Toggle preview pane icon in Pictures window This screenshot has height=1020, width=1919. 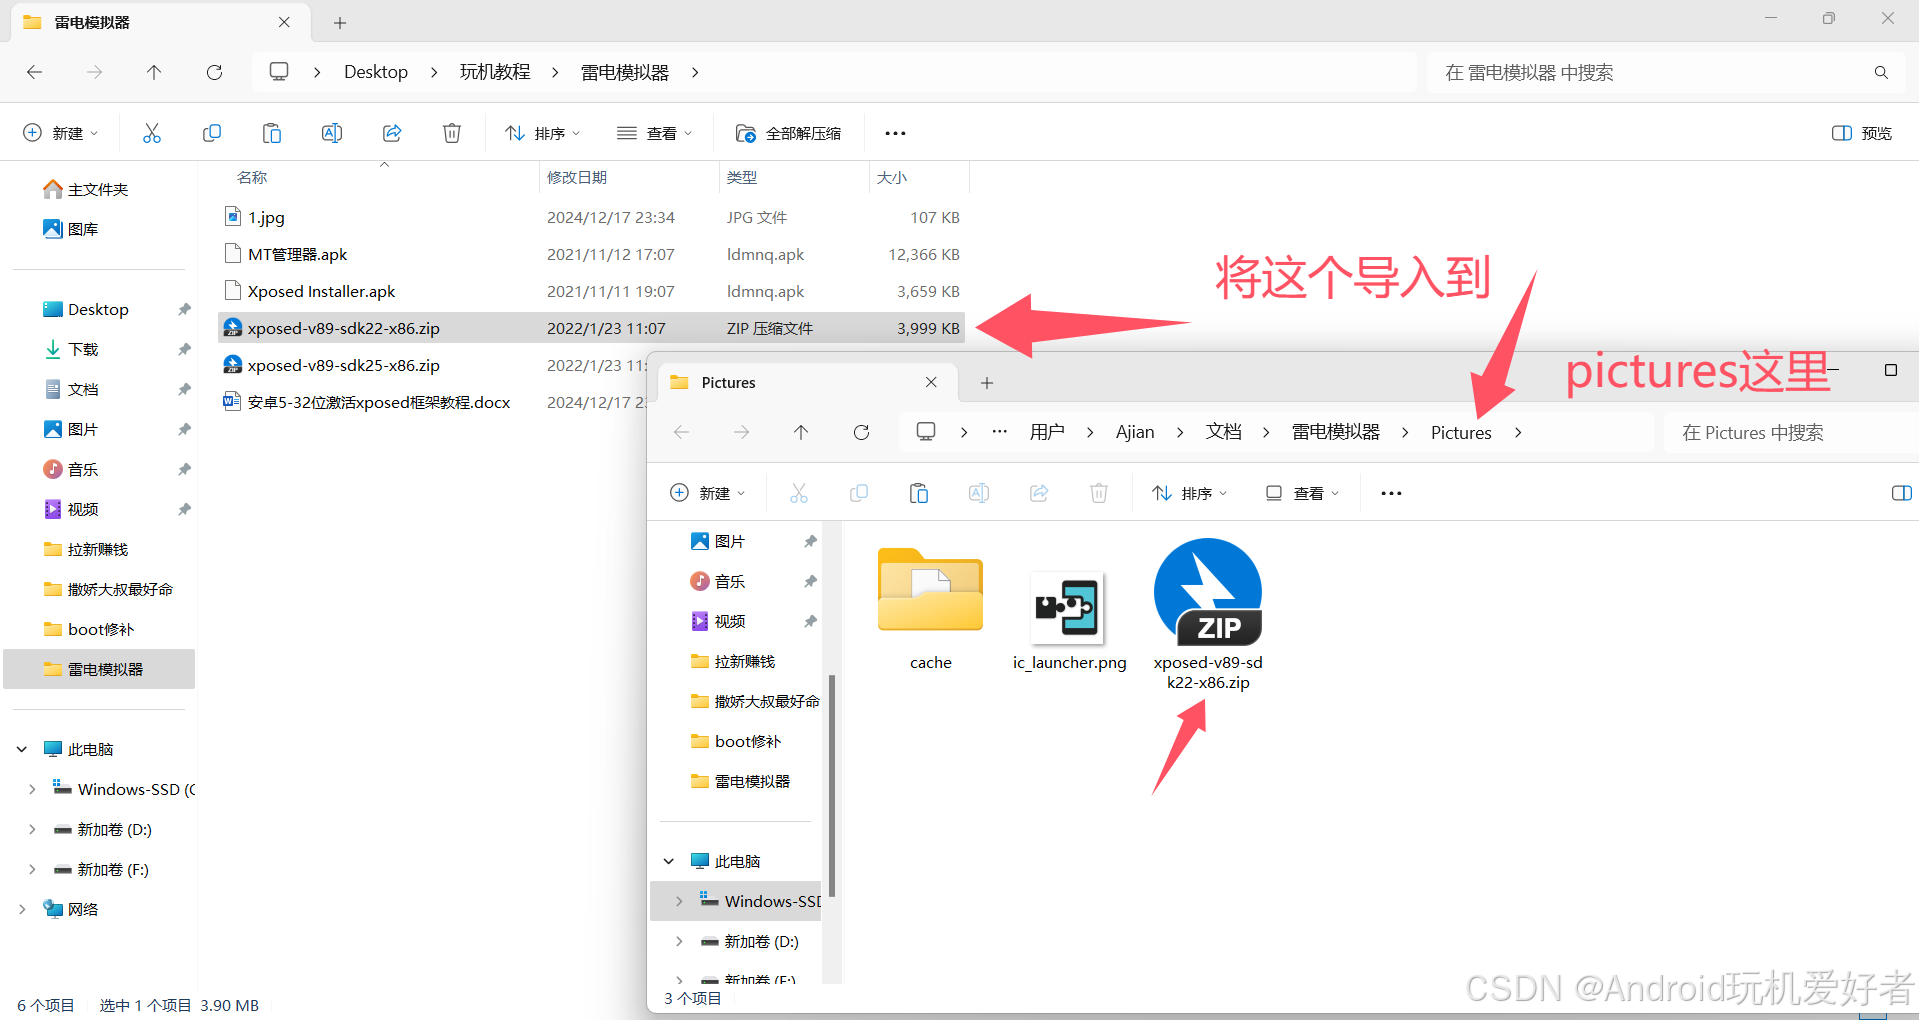(x=1902, y=493)
